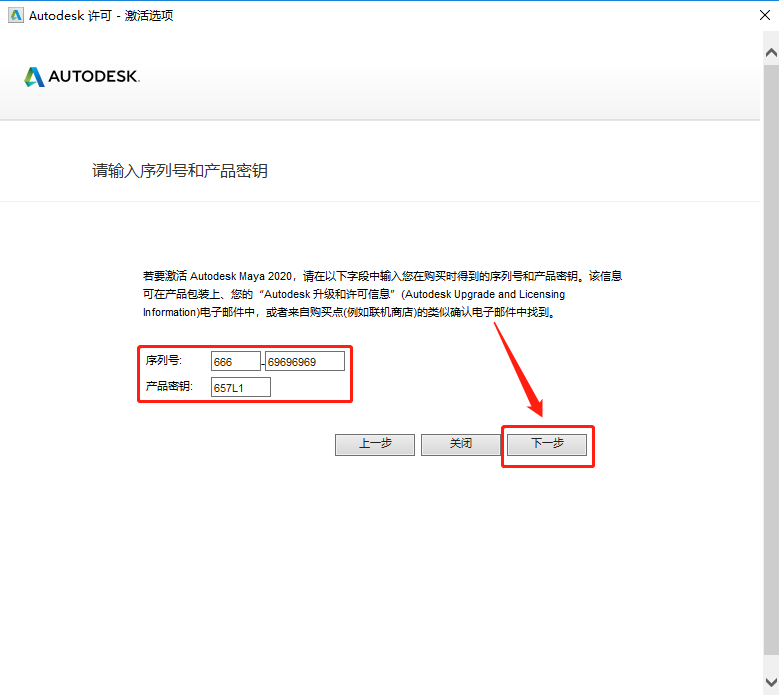Click the scrollbar up arrow
This screenshot has width=779, height=695.
771,52
